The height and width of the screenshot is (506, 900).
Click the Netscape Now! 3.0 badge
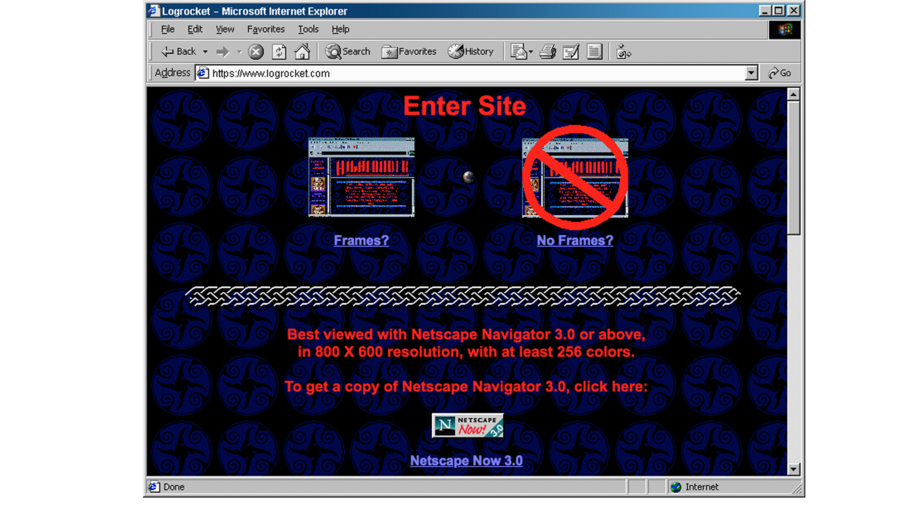[x=467, y=425]
